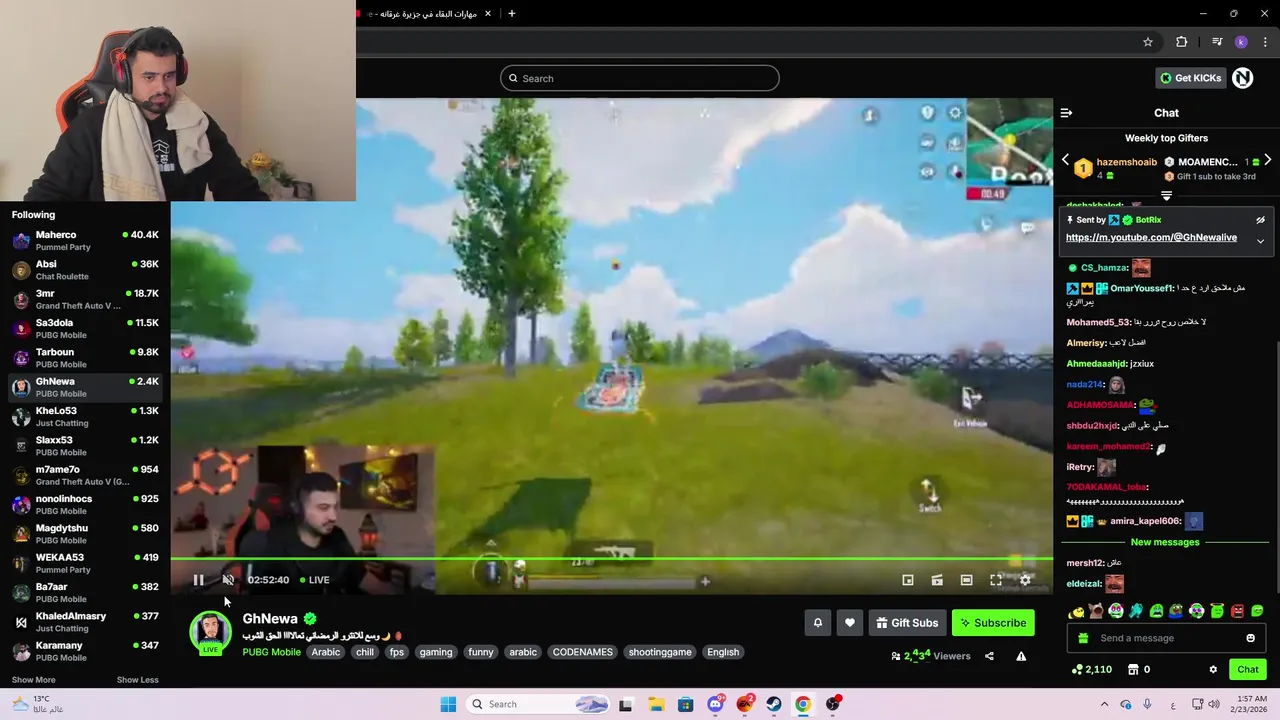Viewport: 1280px width, 720px height.
Task: View your 2,110 channel points
Action: [1091, 669]
